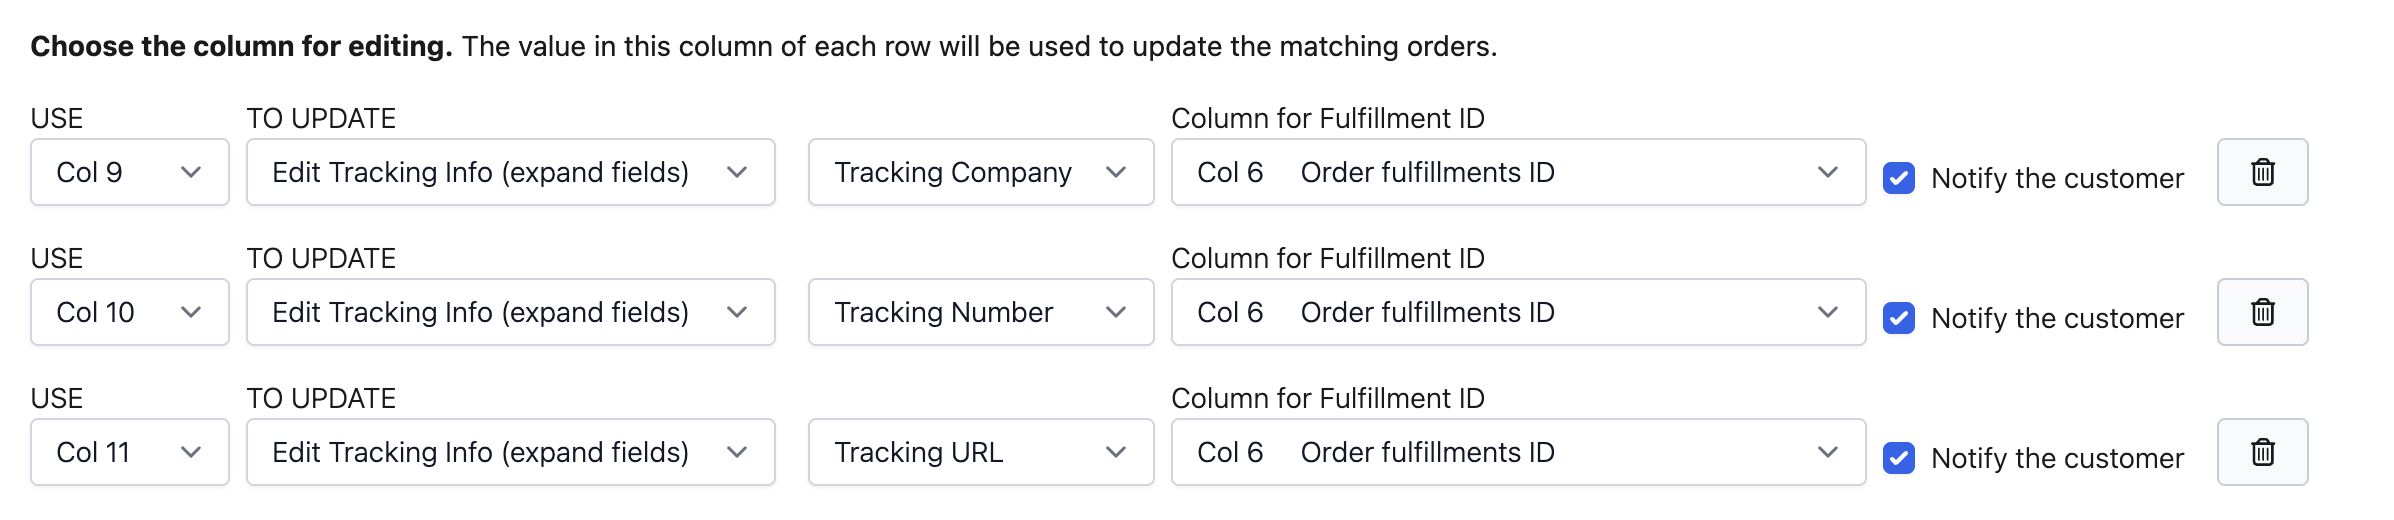Open the Tracking Number field dropdown

pos(980,312)
